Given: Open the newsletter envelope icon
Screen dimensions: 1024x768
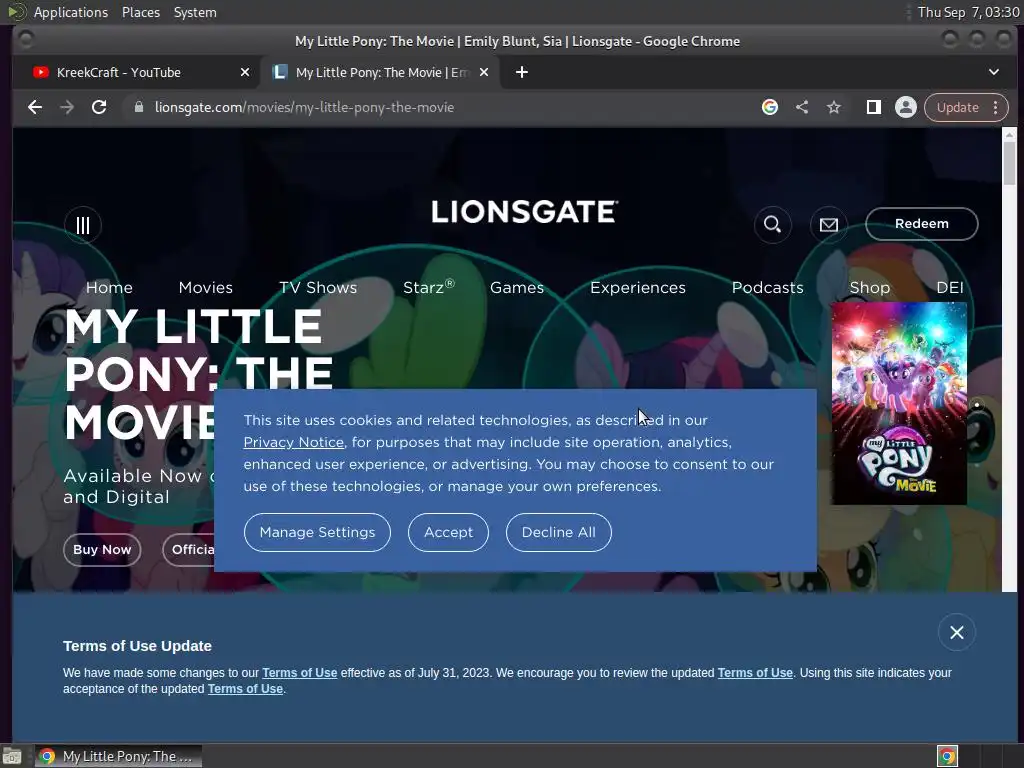Looking at the screenshot, I should (x=829, y=225).
